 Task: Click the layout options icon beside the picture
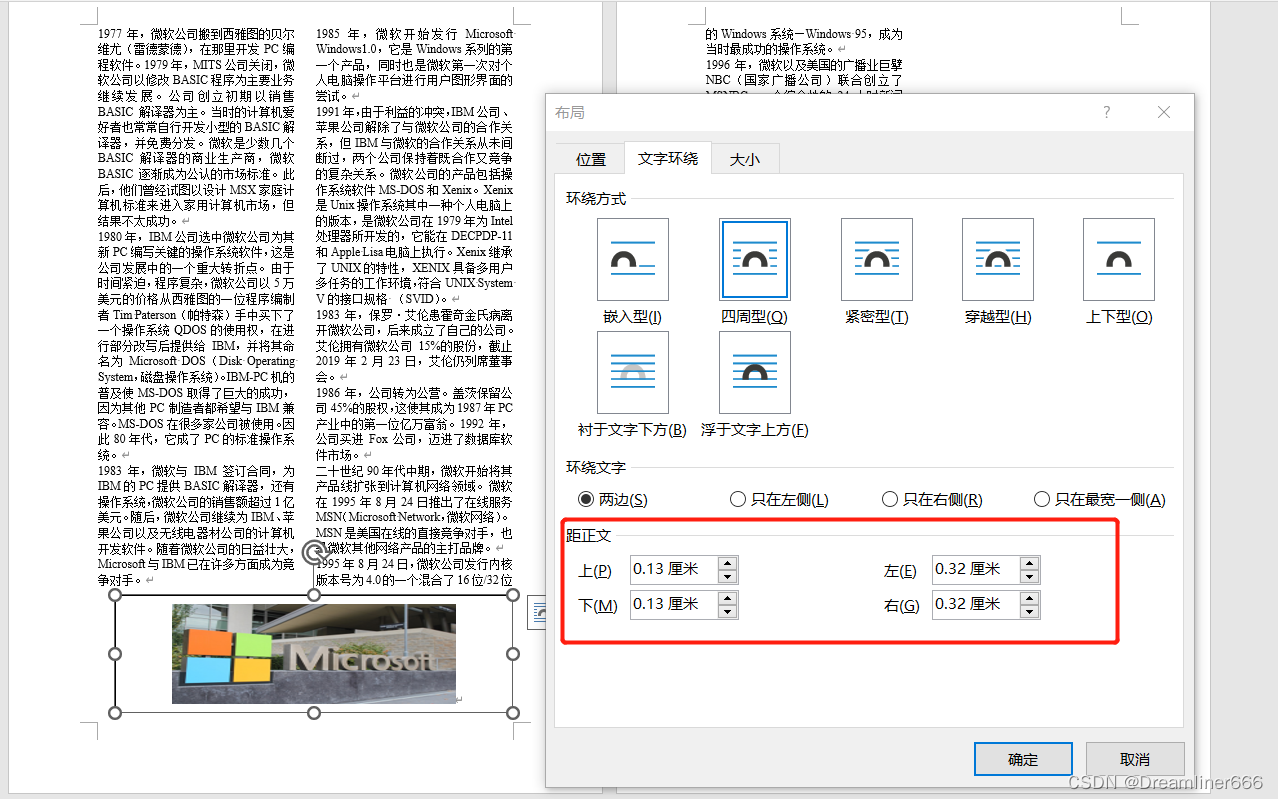[x=538, y=613]
